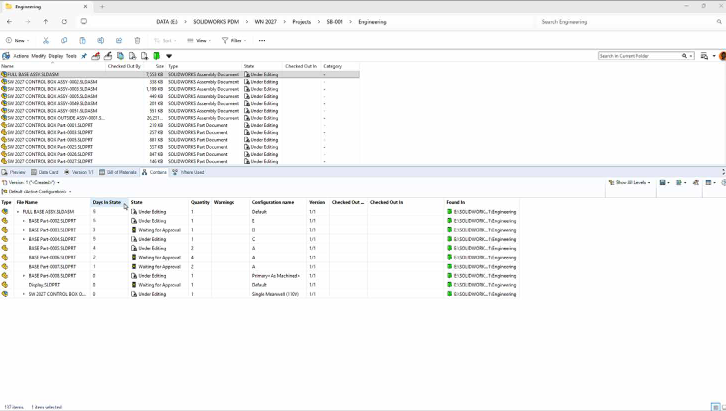726x411 pixels.
Task: Click the blue pin icon in PDM toolbar
Action: click(x=84, y=56)
